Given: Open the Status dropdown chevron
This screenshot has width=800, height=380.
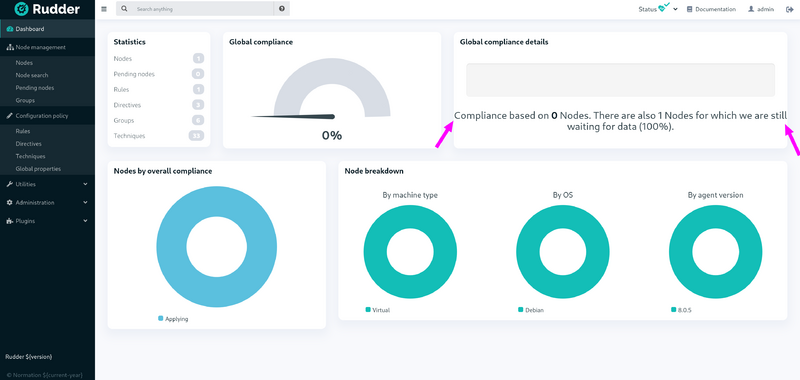Looking at the screenshot, I should 676,9.
